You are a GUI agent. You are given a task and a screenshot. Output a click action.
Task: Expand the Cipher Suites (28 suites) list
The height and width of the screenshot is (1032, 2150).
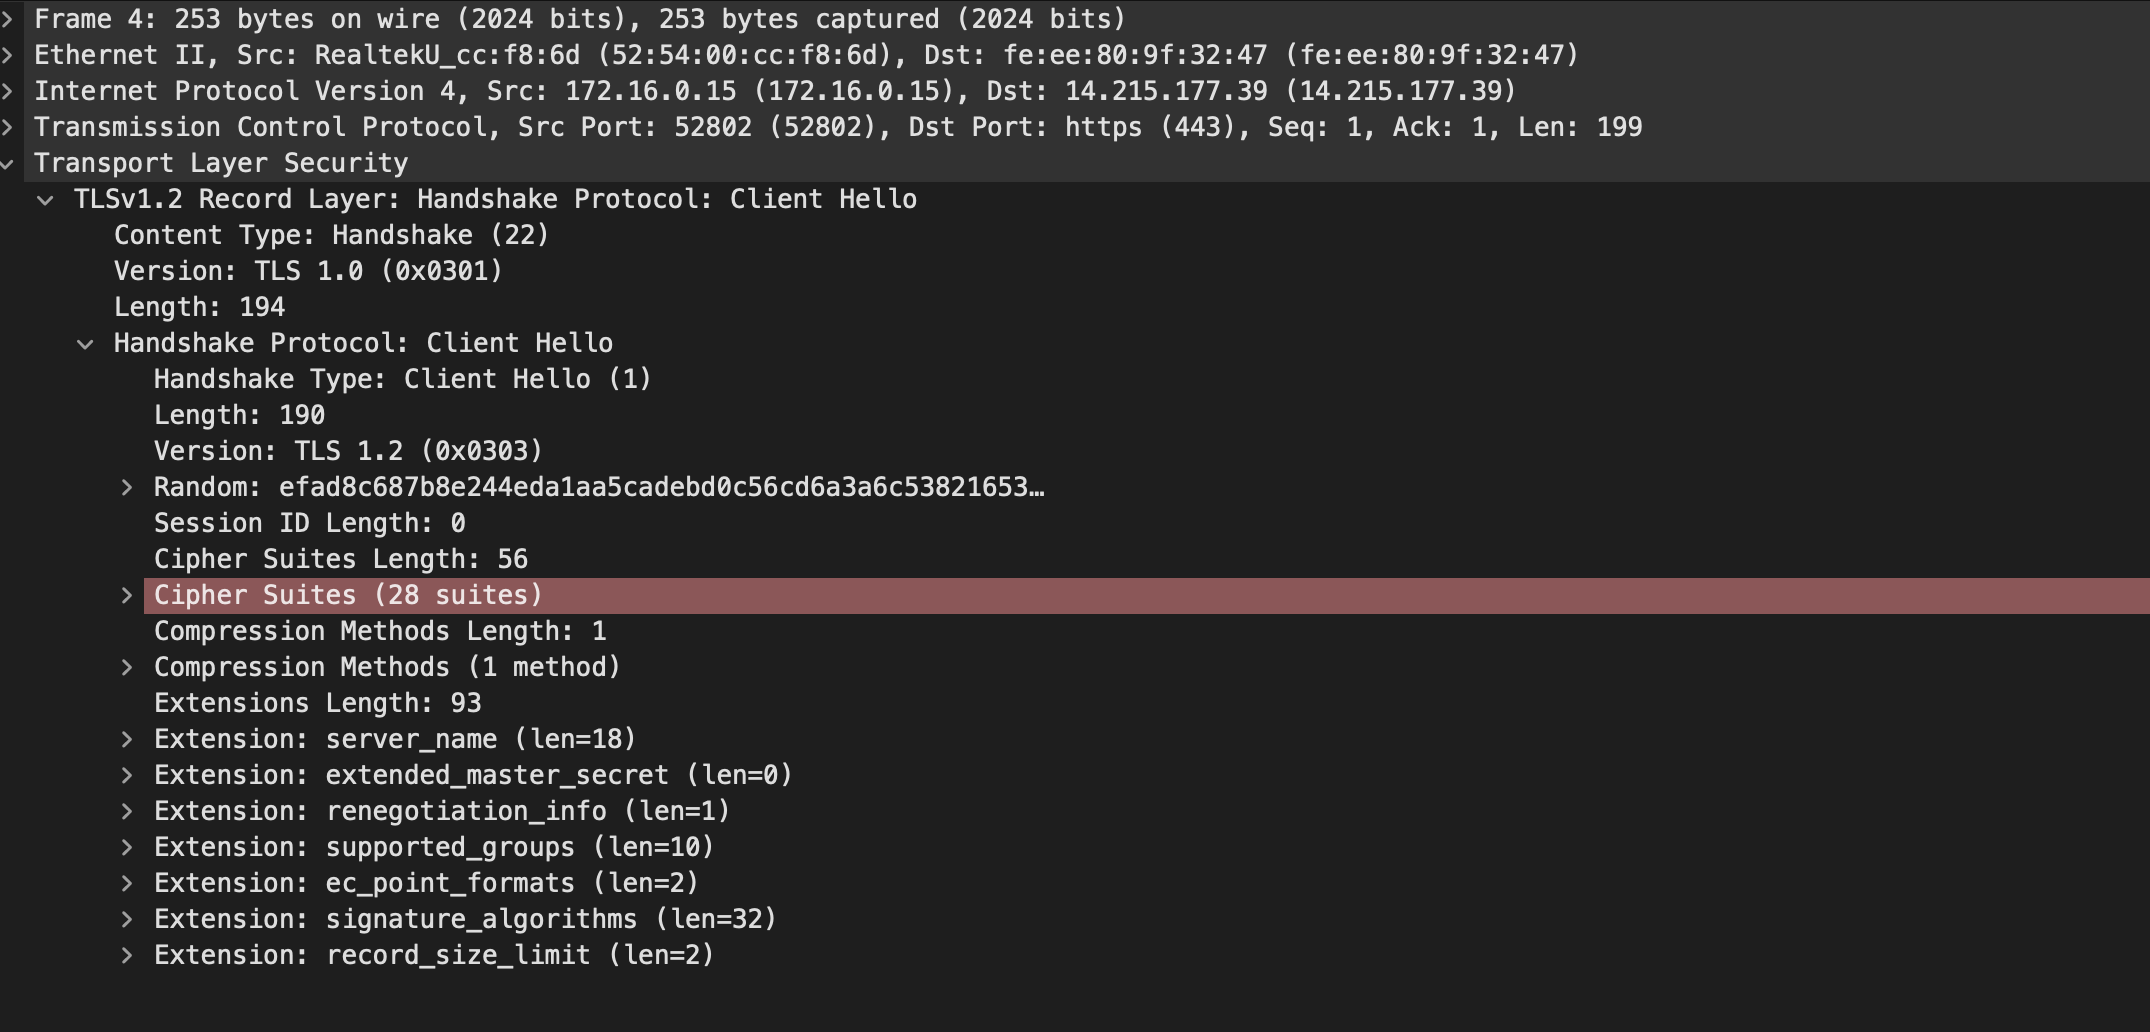(x=127, y=595)
